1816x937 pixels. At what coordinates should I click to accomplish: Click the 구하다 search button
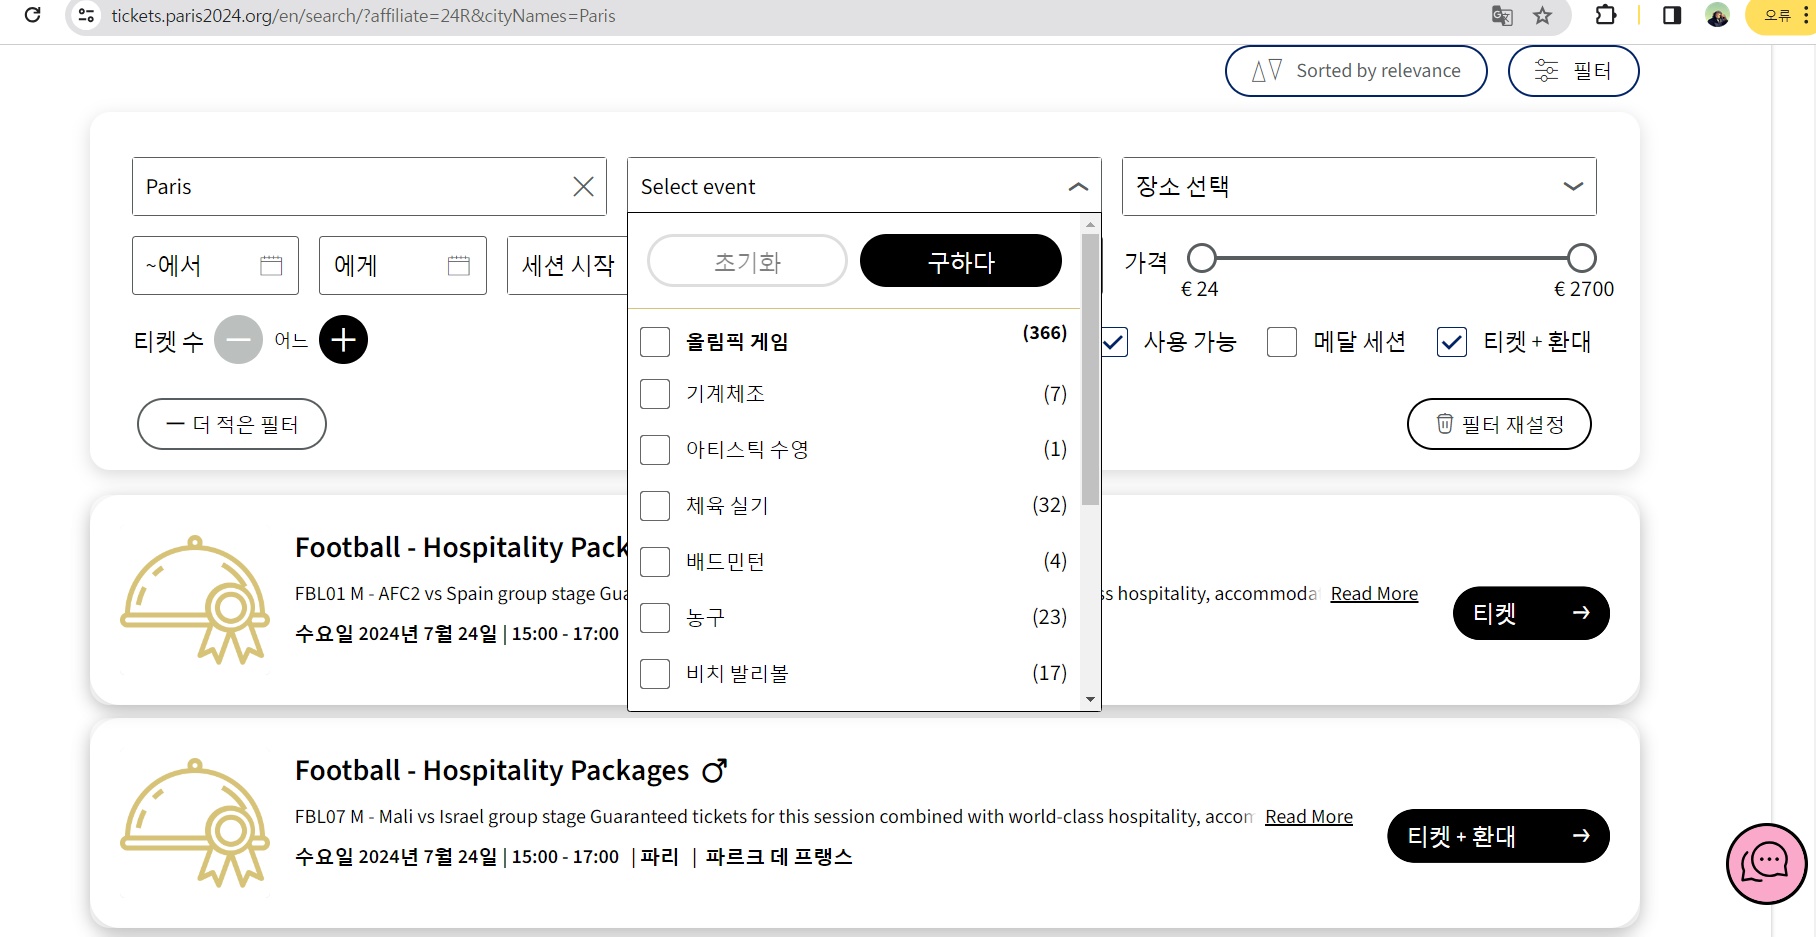[x=960, y=261]
